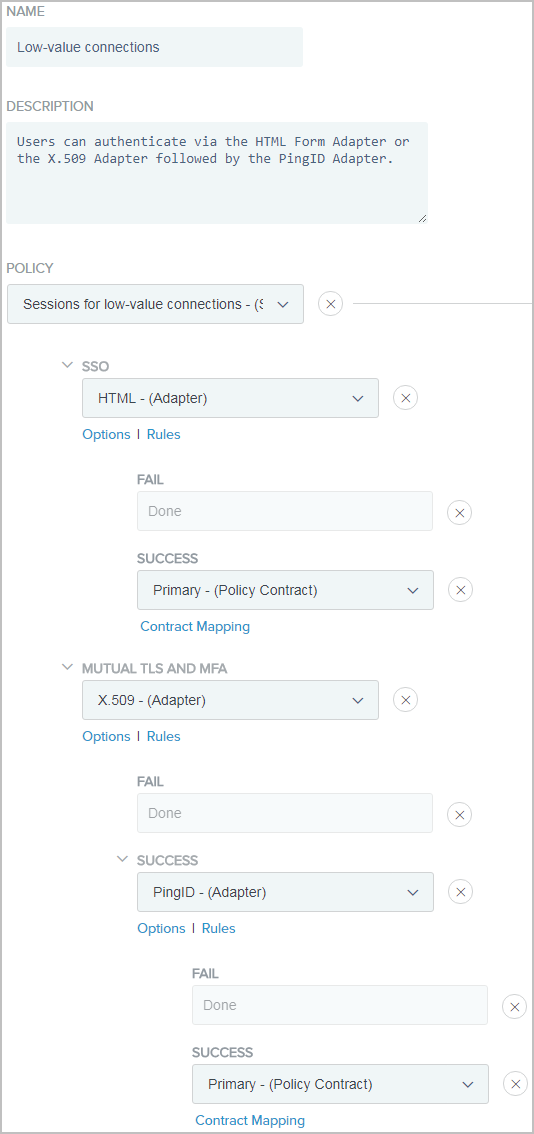Open Options for the PingID adapter

click(x=161, y=928)
